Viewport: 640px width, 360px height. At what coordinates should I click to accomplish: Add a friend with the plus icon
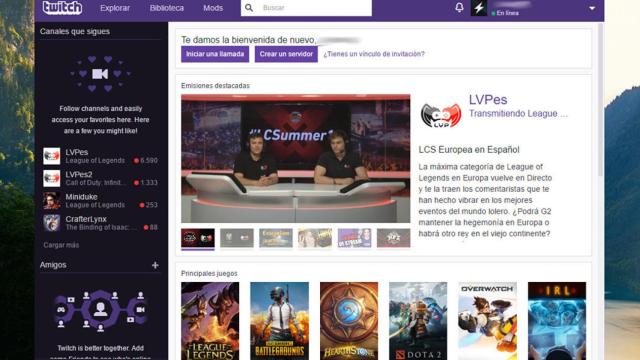155,265
